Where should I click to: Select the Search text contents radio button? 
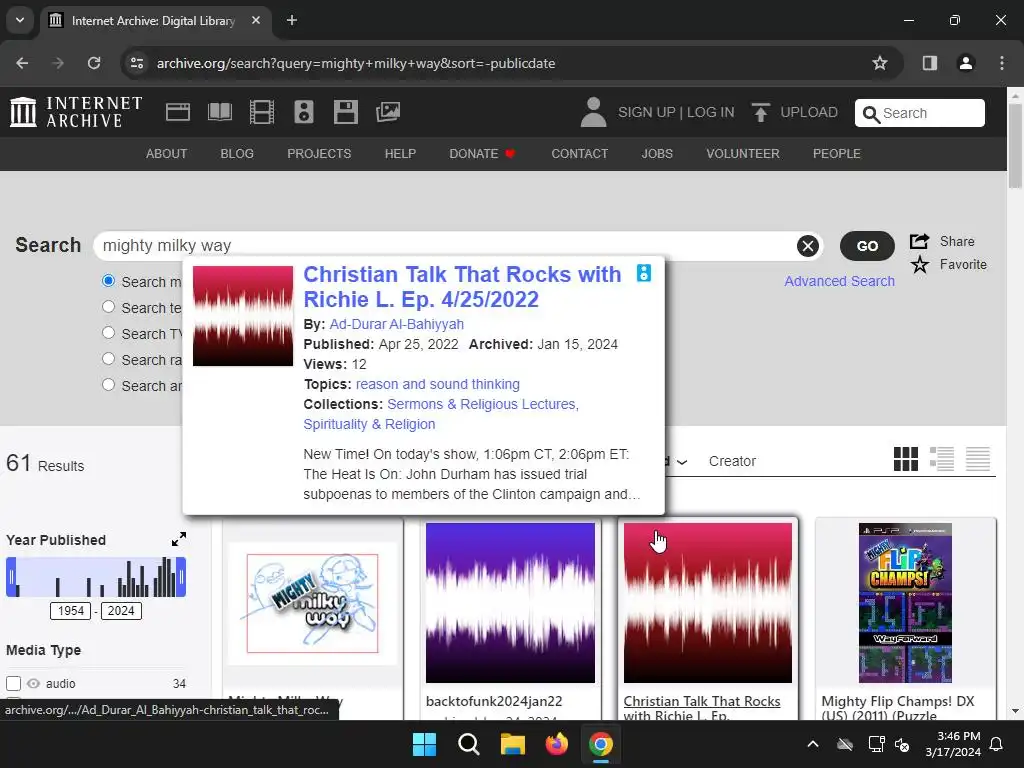[x=108, y=307]
